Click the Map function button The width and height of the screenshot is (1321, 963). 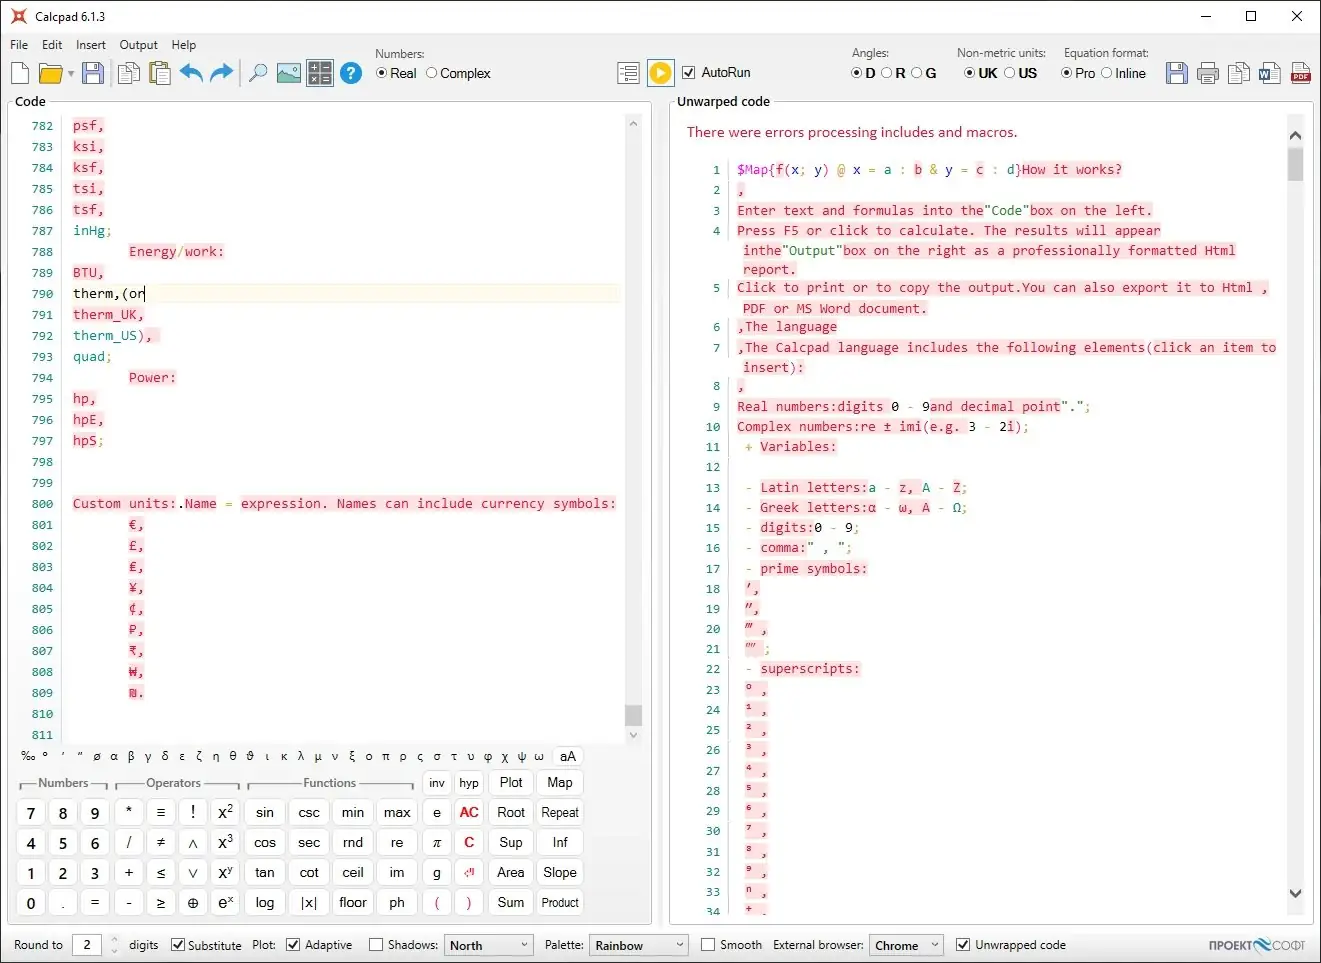tap(560, 783)
